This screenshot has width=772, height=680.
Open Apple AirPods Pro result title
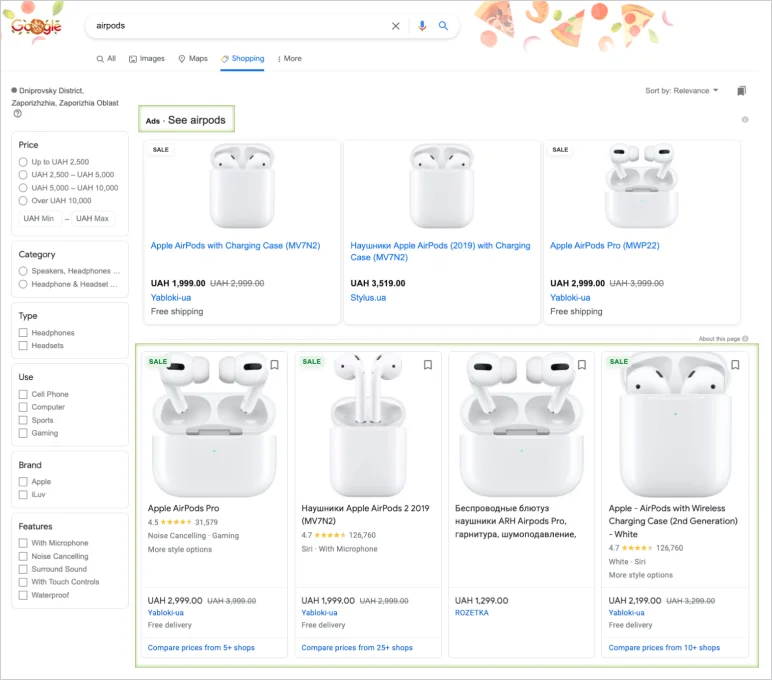184,509
